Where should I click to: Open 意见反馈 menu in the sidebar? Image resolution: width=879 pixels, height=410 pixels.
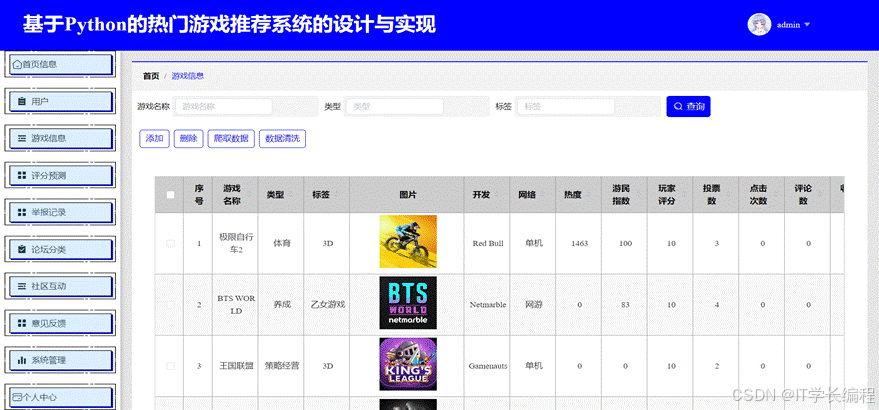coord(60,323)
